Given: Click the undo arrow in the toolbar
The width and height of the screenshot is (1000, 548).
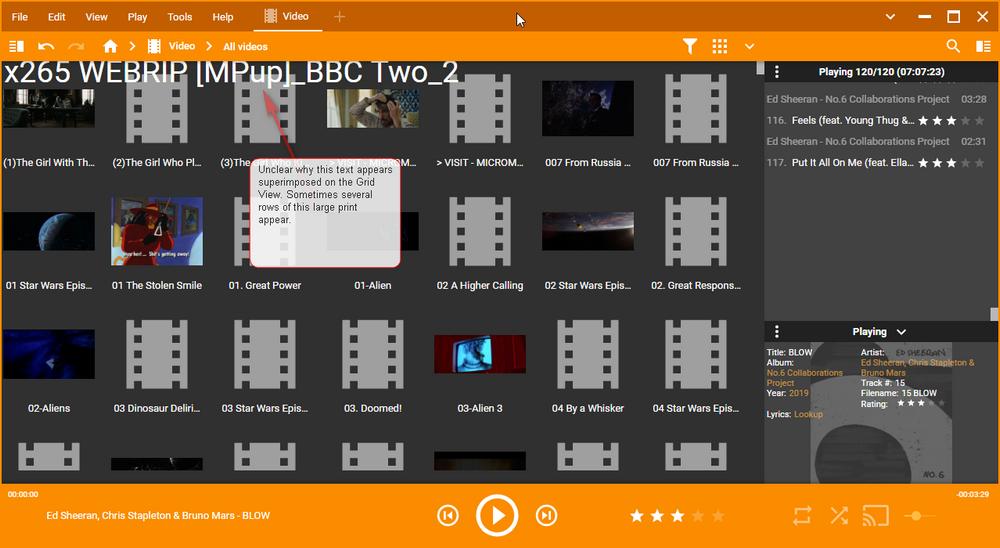Looking at the screenshot, I should click(x=46, y=46).
